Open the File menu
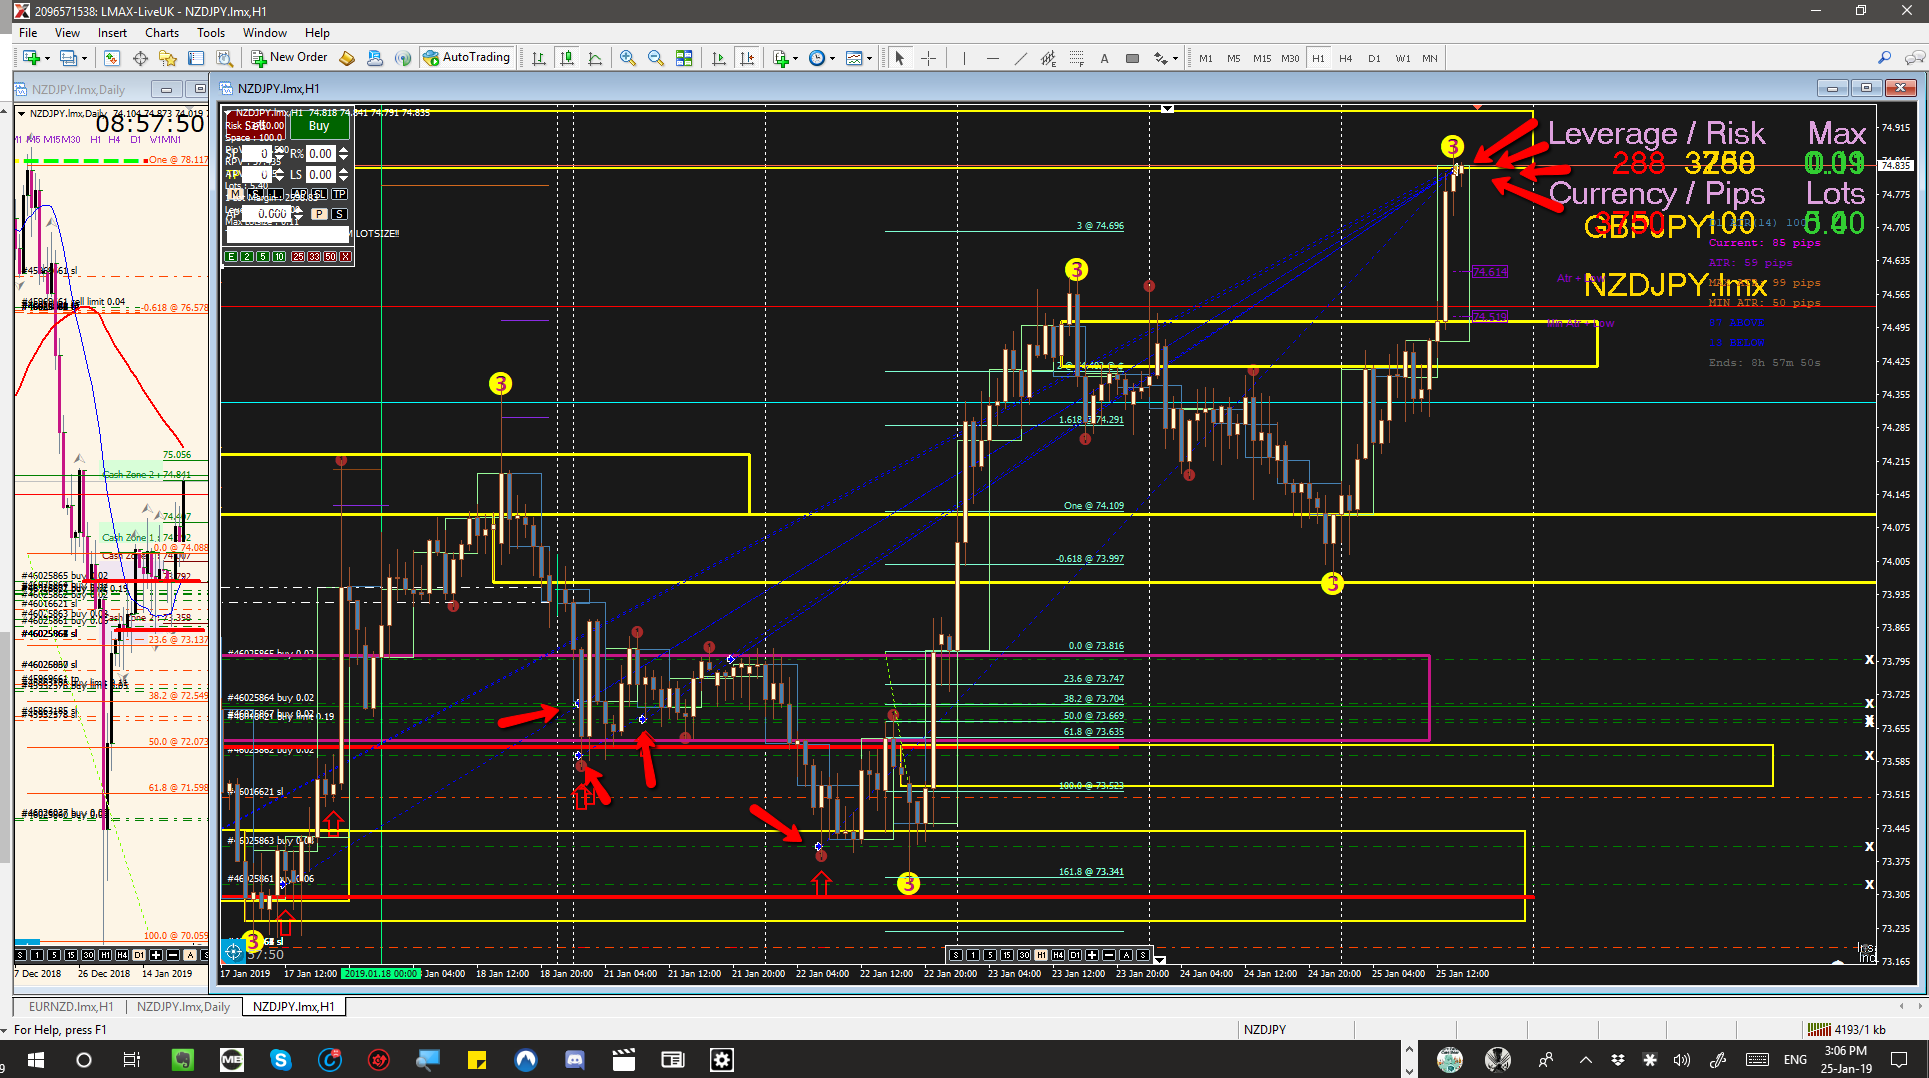1929x1078 pixels. point(28,33)
